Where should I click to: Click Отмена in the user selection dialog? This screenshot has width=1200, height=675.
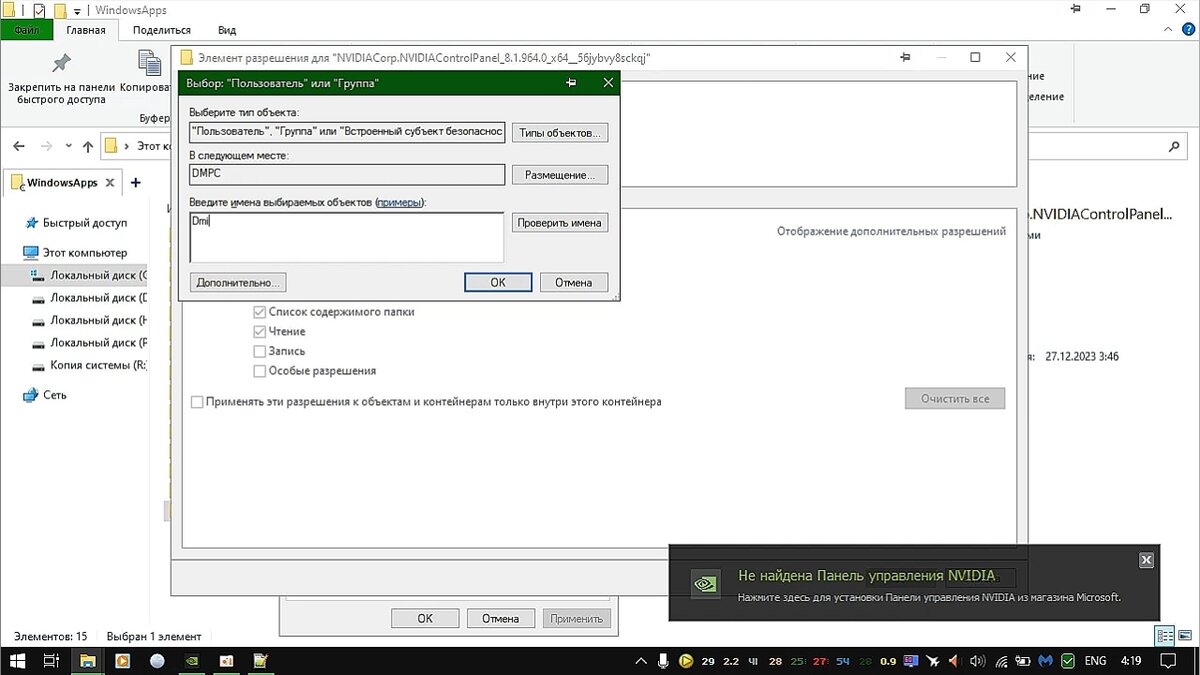point(574,282)
